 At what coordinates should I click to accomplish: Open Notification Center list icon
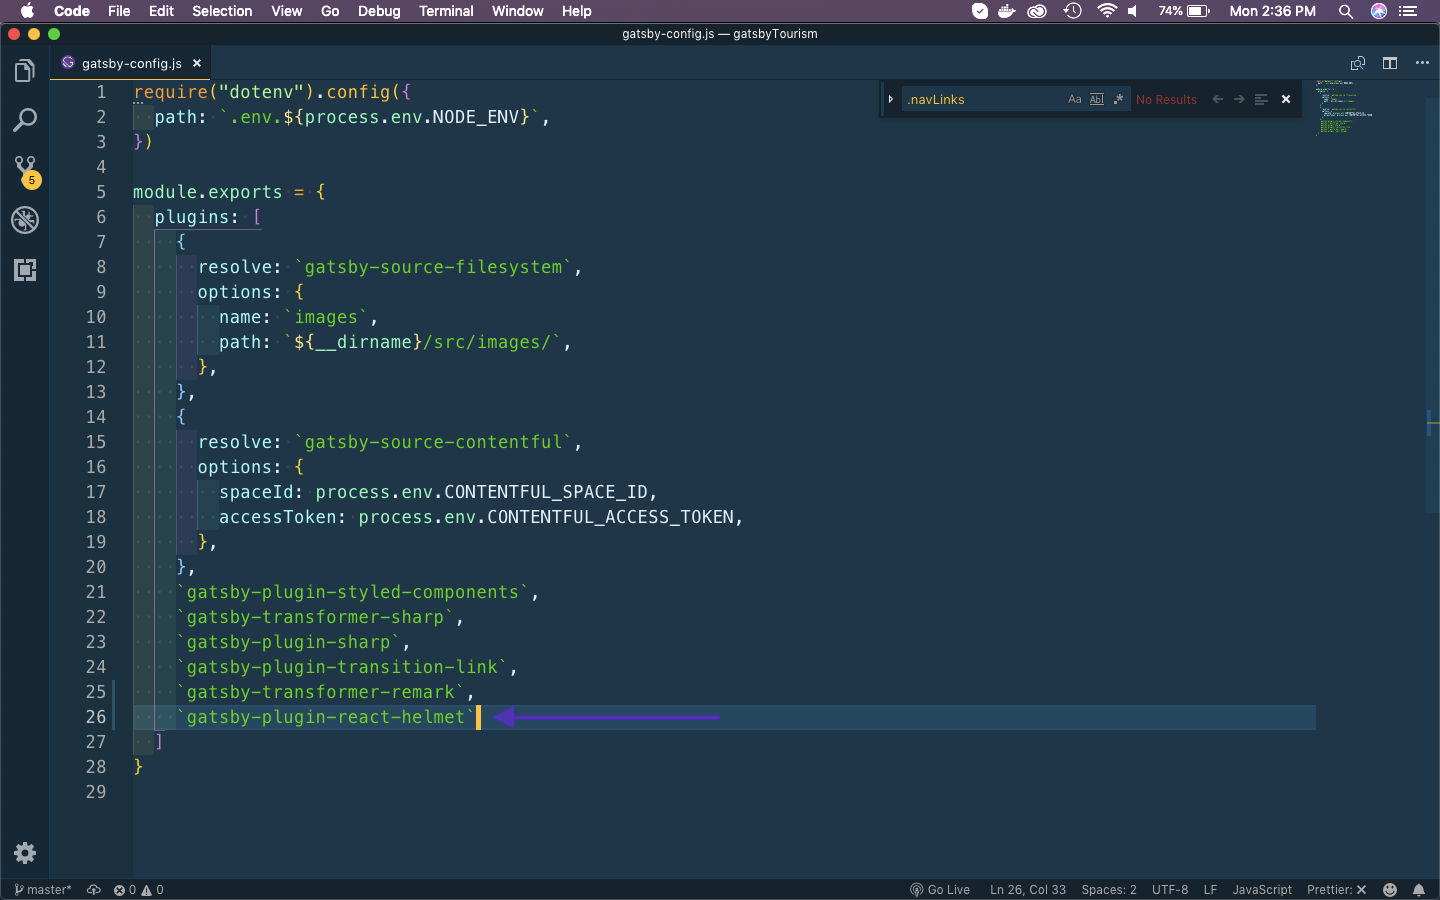[1408, 11]
